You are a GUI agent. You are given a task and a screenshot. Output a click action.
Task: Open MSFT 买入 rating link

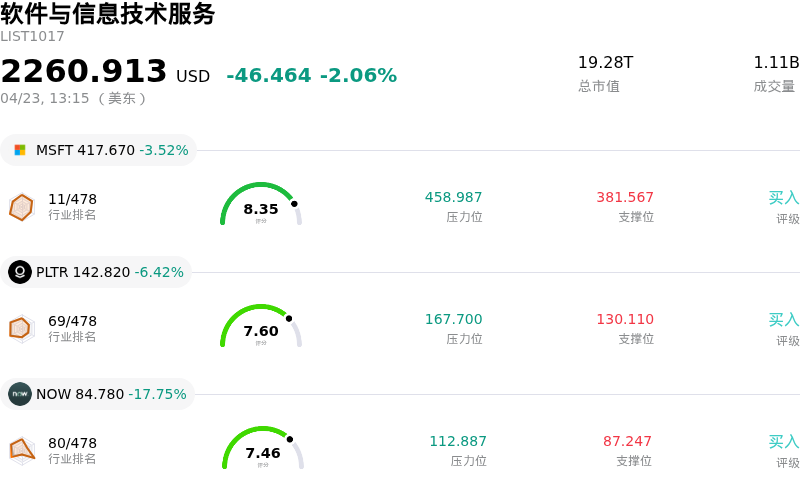pyautogui.click(x=783, y=198)
